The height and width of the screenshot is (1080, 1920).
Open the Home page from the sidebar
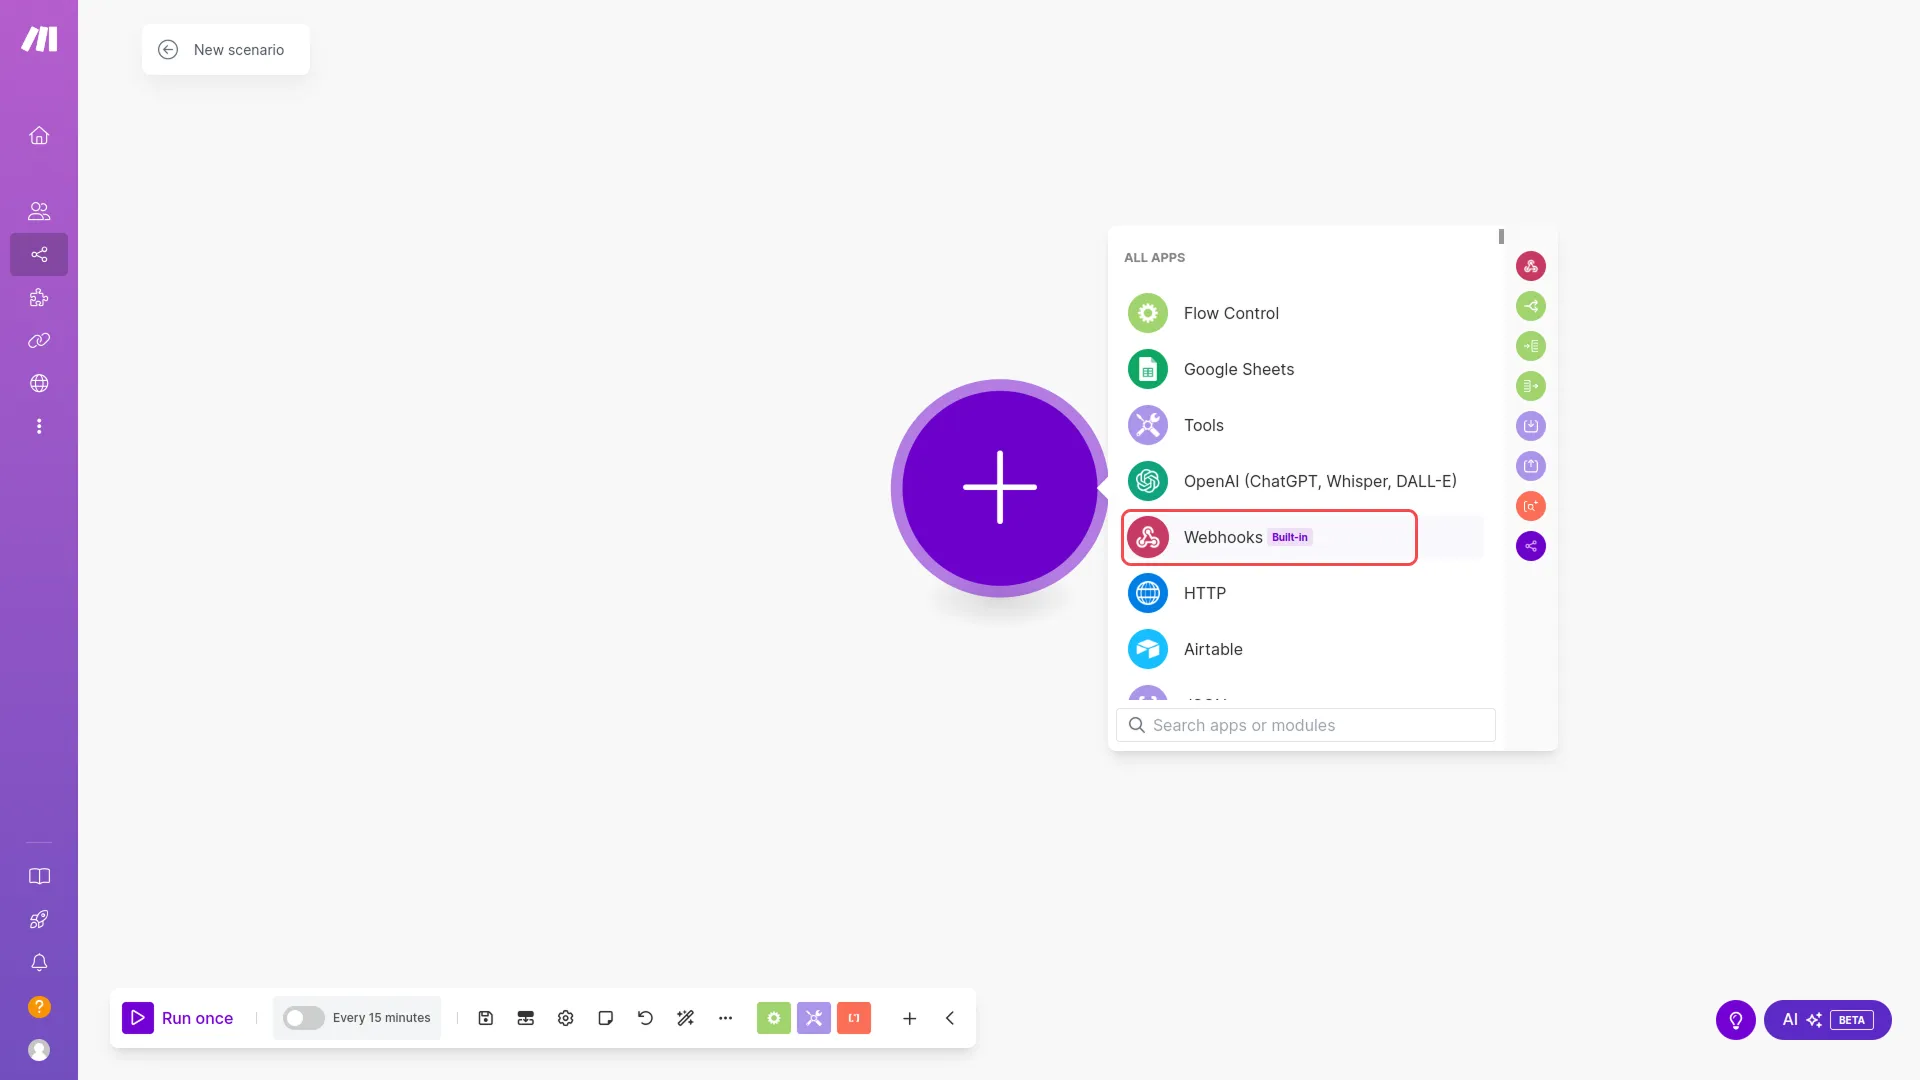tap(39, 135)
